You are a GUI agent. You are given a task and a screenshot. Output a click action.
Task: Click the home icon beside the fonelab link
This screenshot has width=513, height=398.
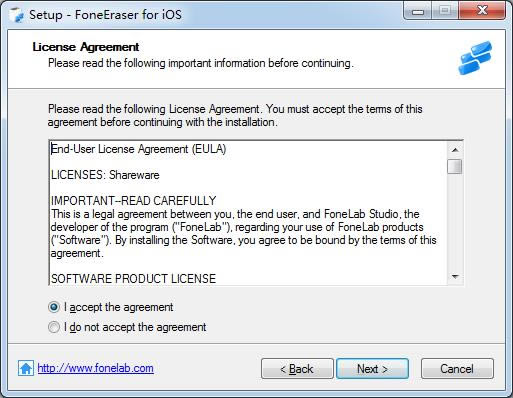coord(26,368)
